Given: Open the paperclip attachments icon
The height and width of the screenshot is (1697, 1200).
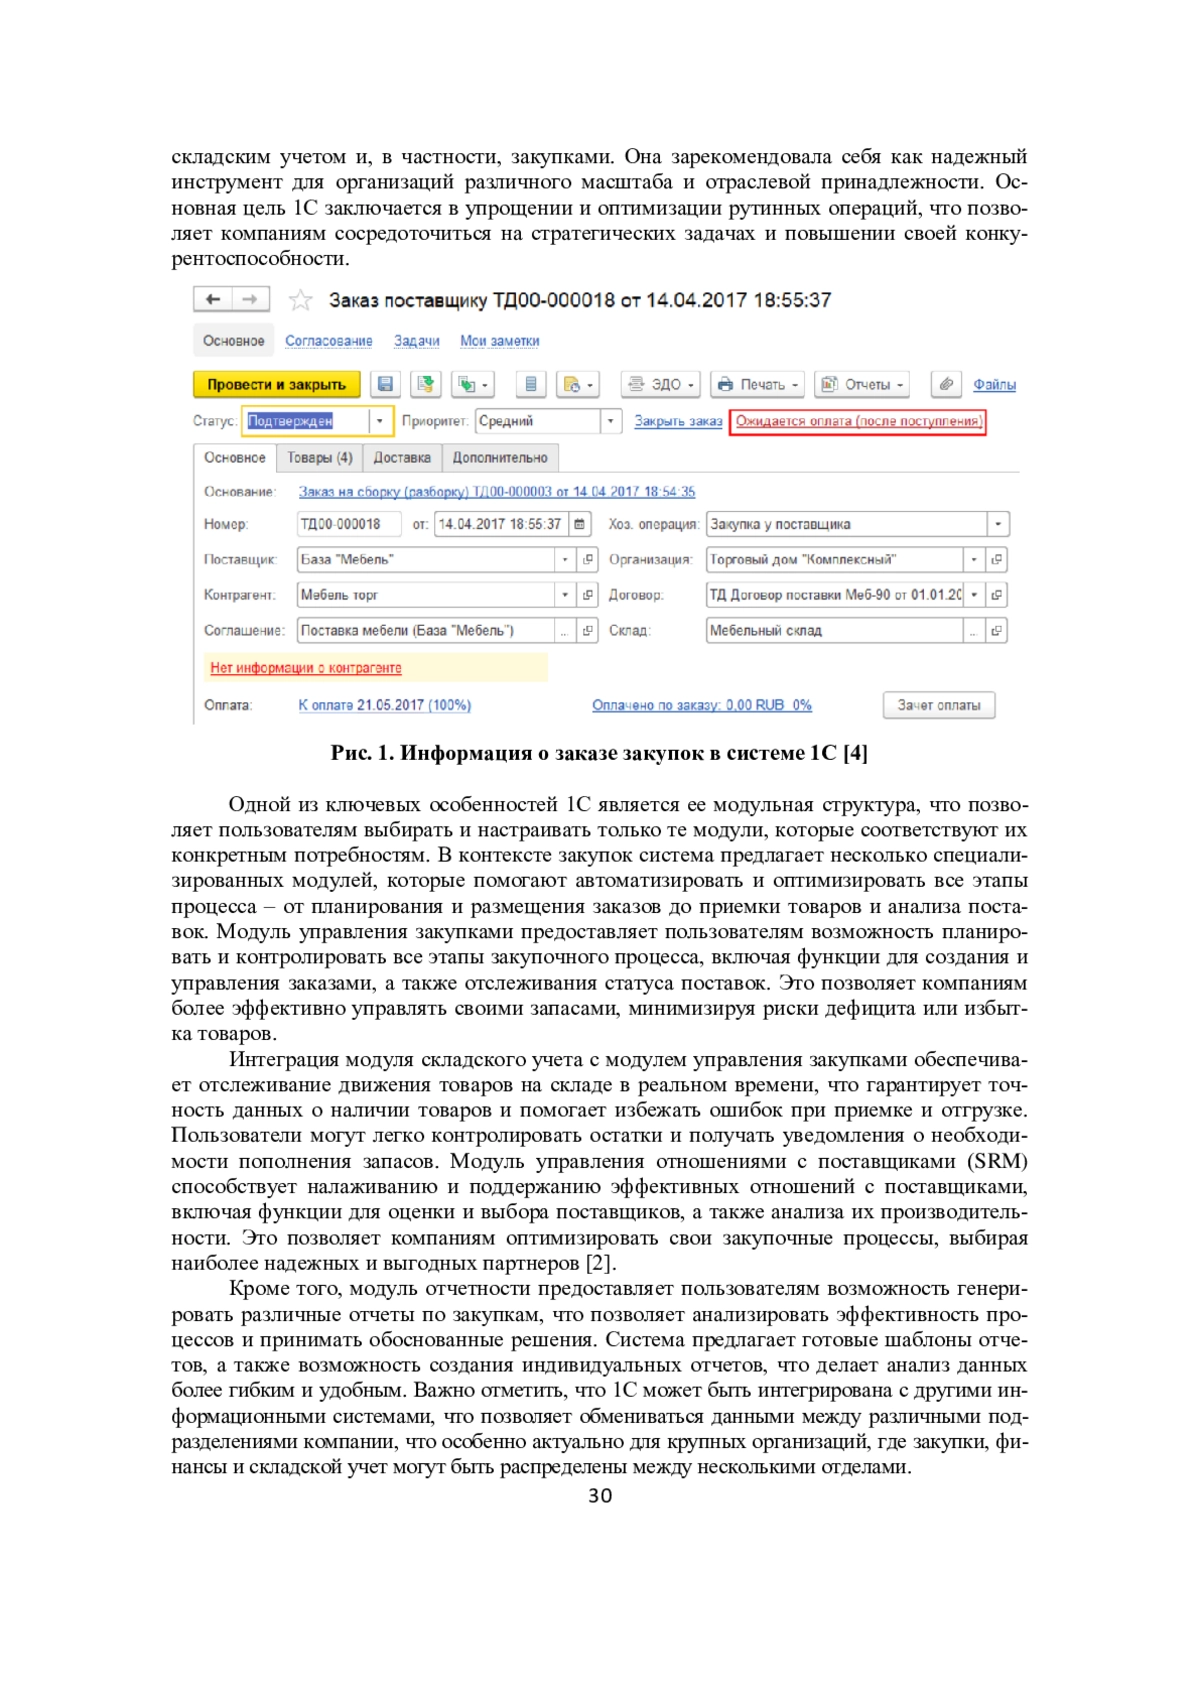Looking at the screenshot, I should point(946,384).
